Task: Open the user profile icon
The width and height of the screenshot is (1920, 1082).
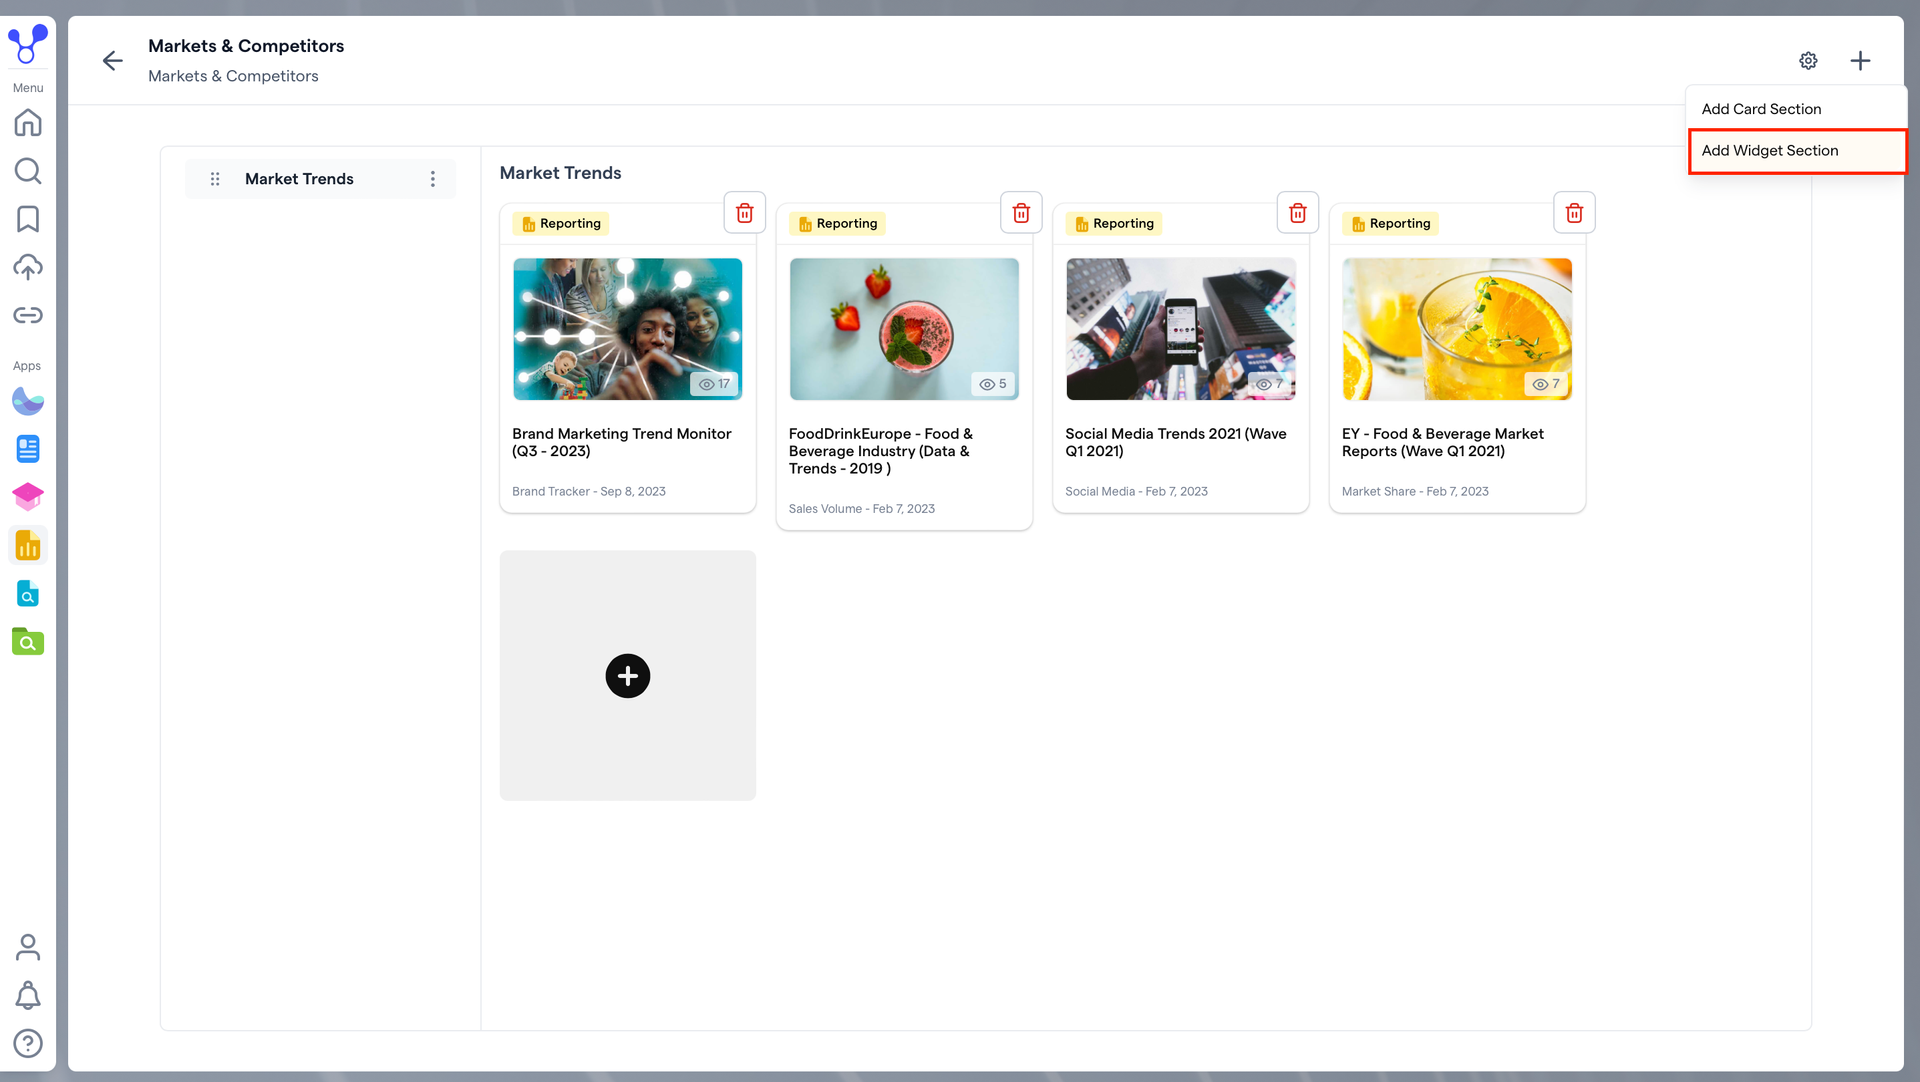Action: click(28, 947)
